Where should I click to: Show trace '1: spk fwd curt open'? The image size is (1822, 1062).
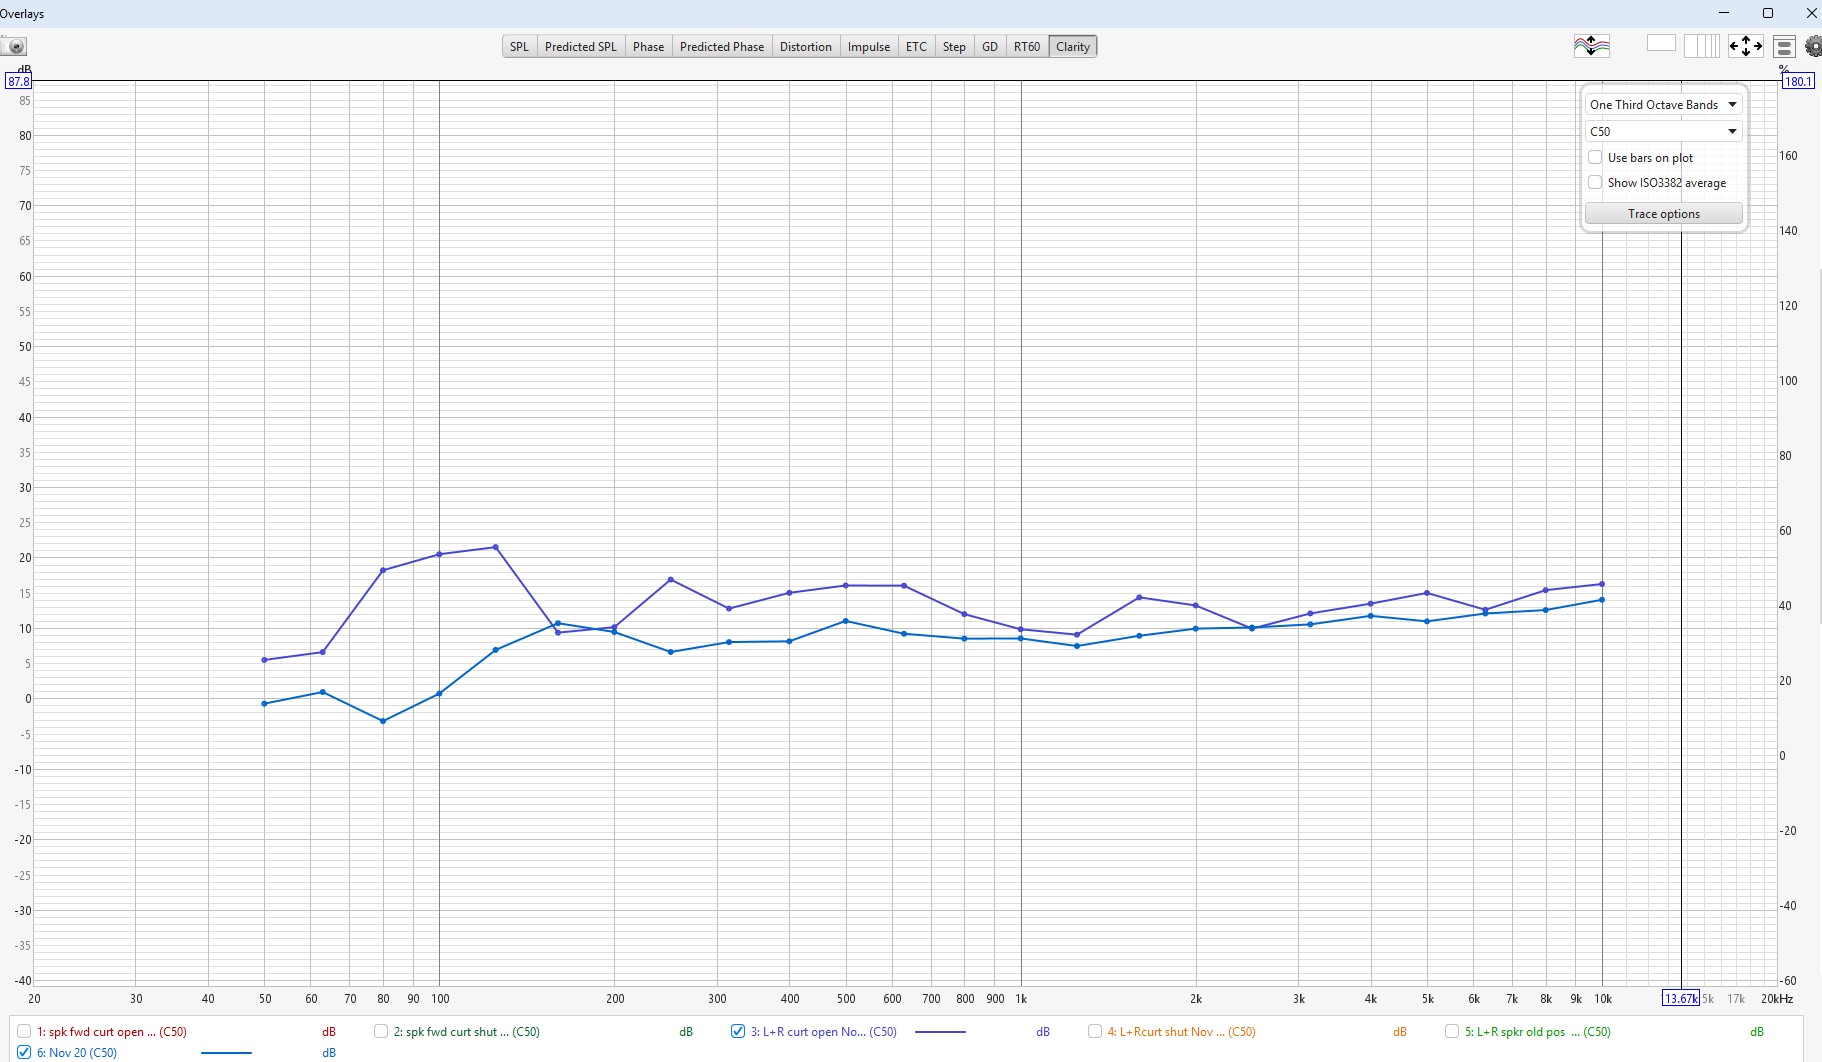[x=24, y=1031]
